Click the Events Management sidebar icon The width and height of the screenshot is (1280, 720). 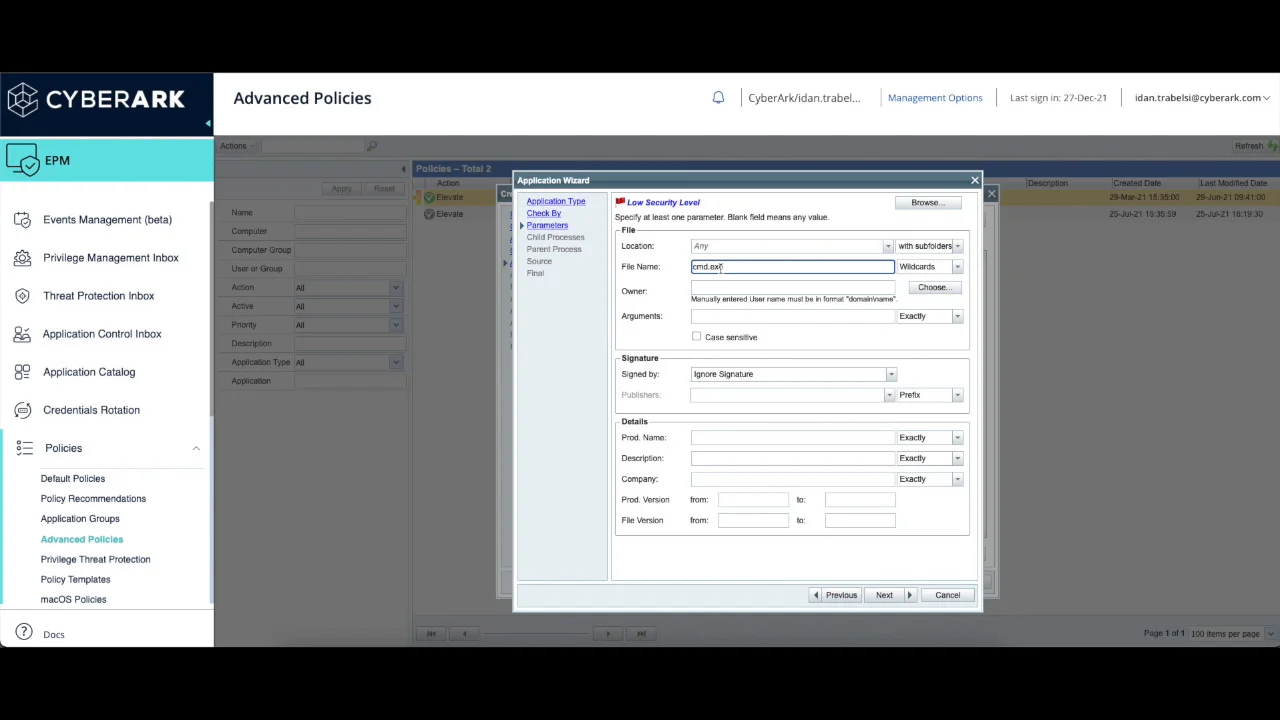pyautogui.click(x=22, y=220)
